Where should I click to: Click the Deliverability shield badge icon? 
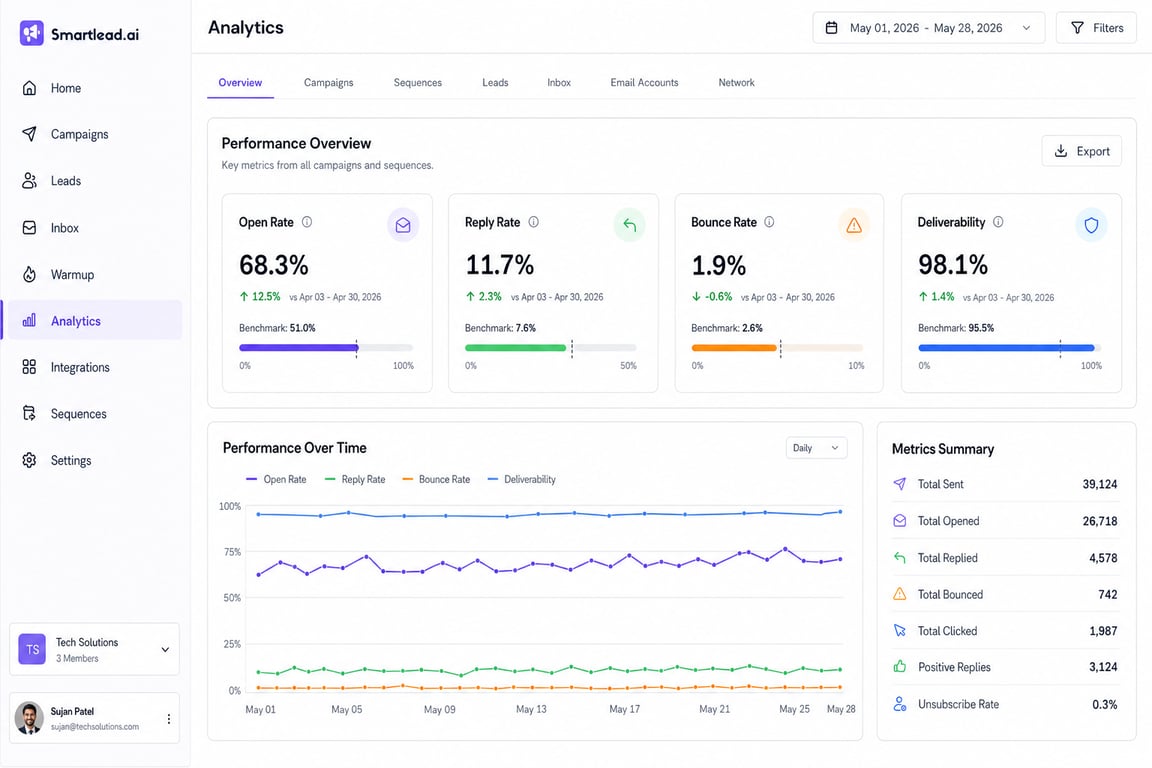(x=1091, y=225)
